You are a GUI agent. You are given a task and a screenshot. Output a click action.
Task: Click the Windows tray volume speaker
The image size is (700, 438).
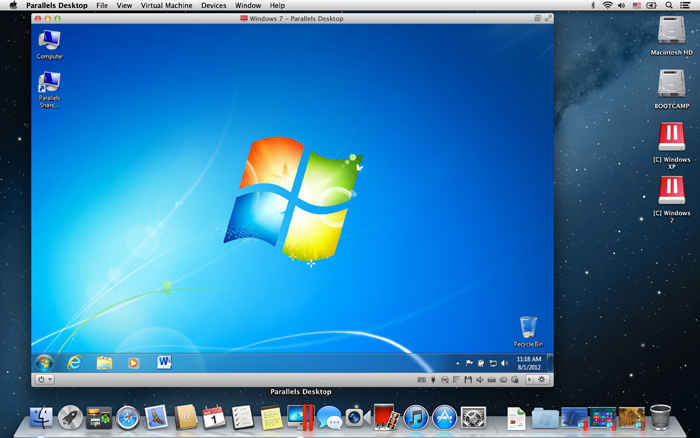coord(504,363)
